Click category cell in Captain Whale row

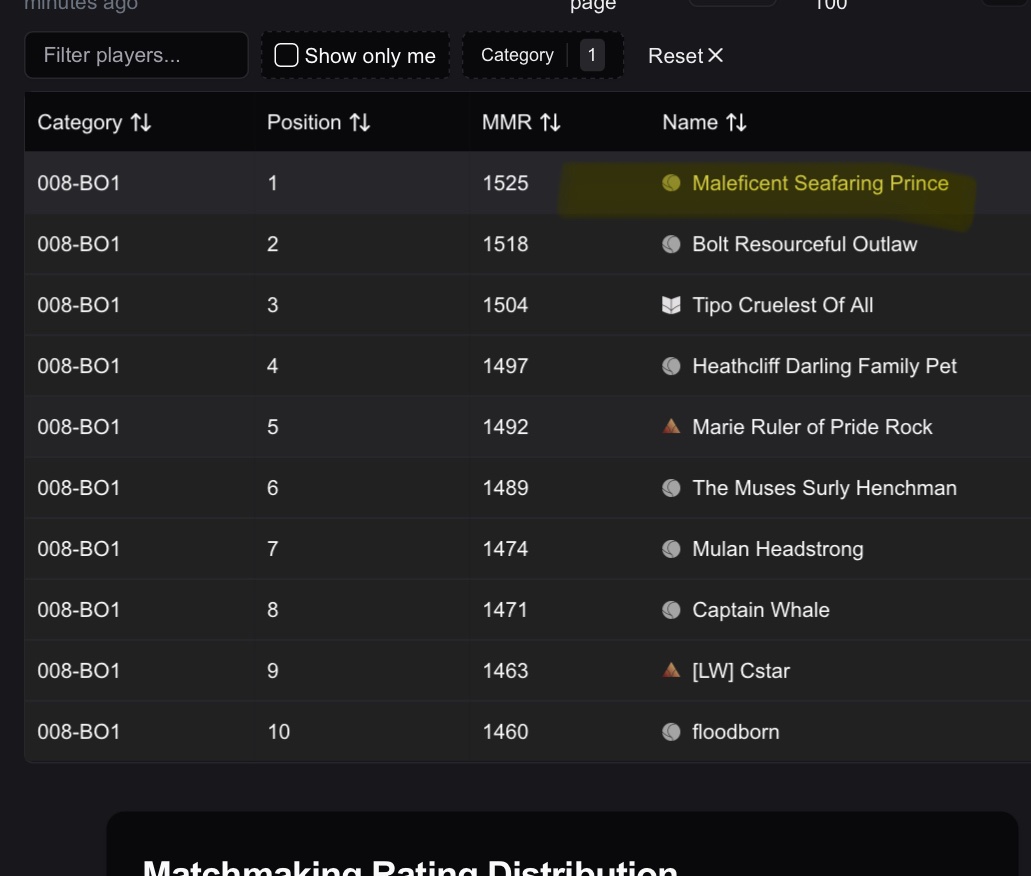tap(78, 610)
